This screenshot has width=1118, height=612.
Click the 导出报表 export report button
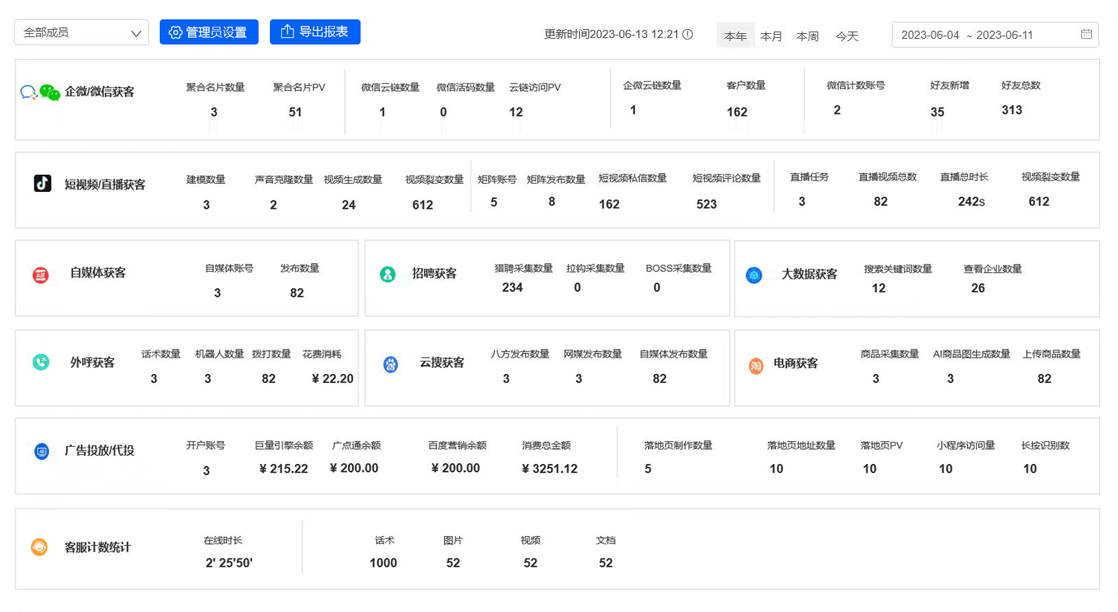click(x=315, y=32)
